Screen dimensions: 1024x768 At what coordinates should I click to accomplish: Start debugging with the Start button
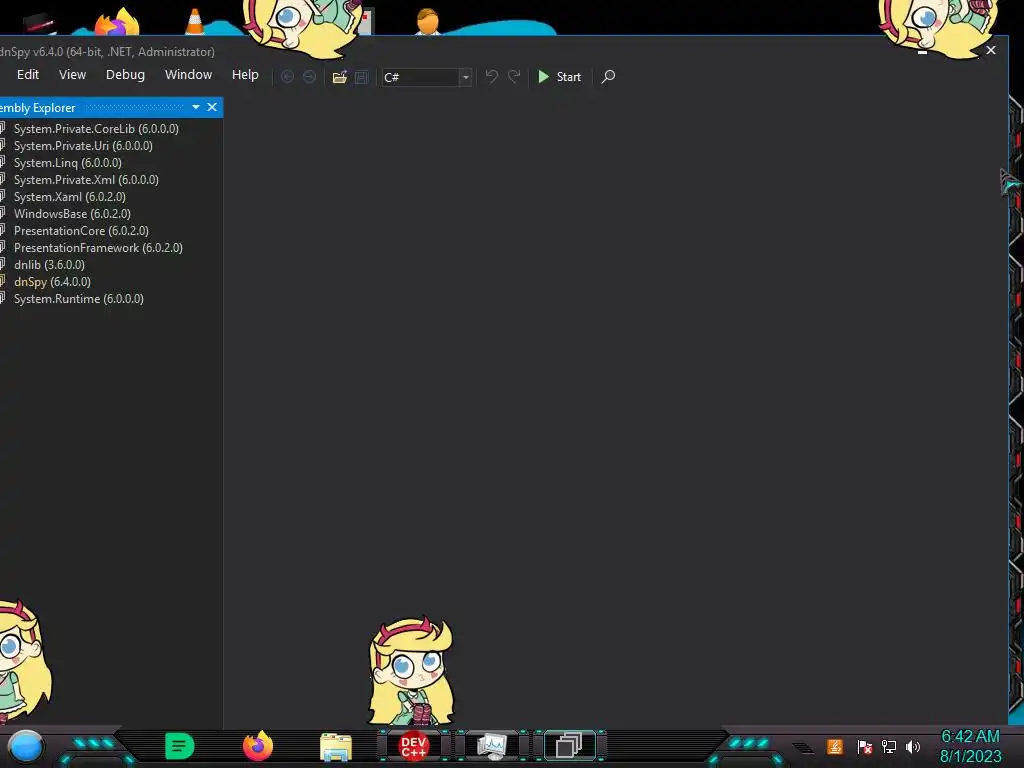560,77
